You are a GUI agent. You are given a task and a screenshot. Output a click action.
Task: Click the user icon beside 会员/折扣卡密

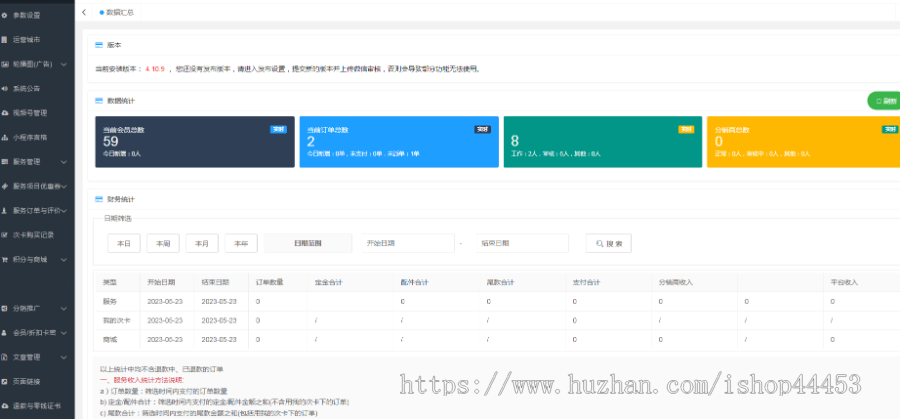(x=5, y=333)
